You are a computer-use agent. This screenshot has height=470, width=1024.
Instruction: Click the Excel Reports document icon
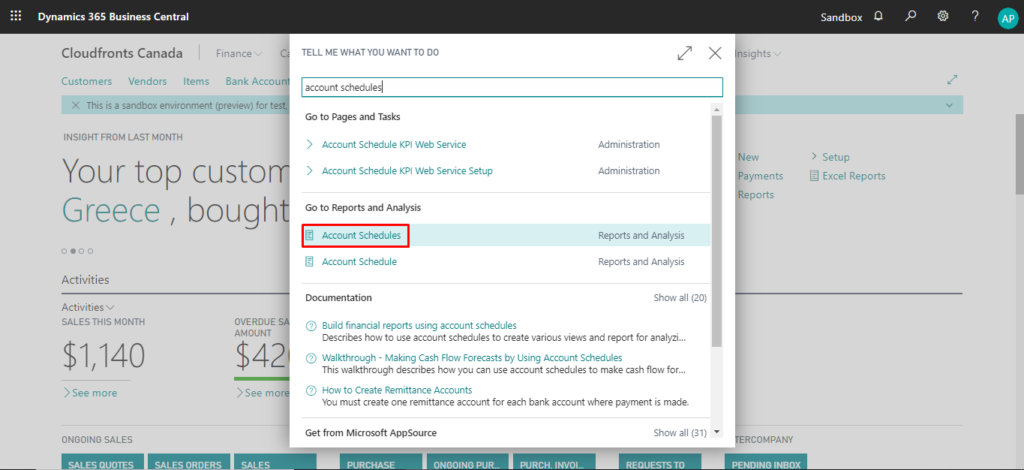click(x=814, y=176)
